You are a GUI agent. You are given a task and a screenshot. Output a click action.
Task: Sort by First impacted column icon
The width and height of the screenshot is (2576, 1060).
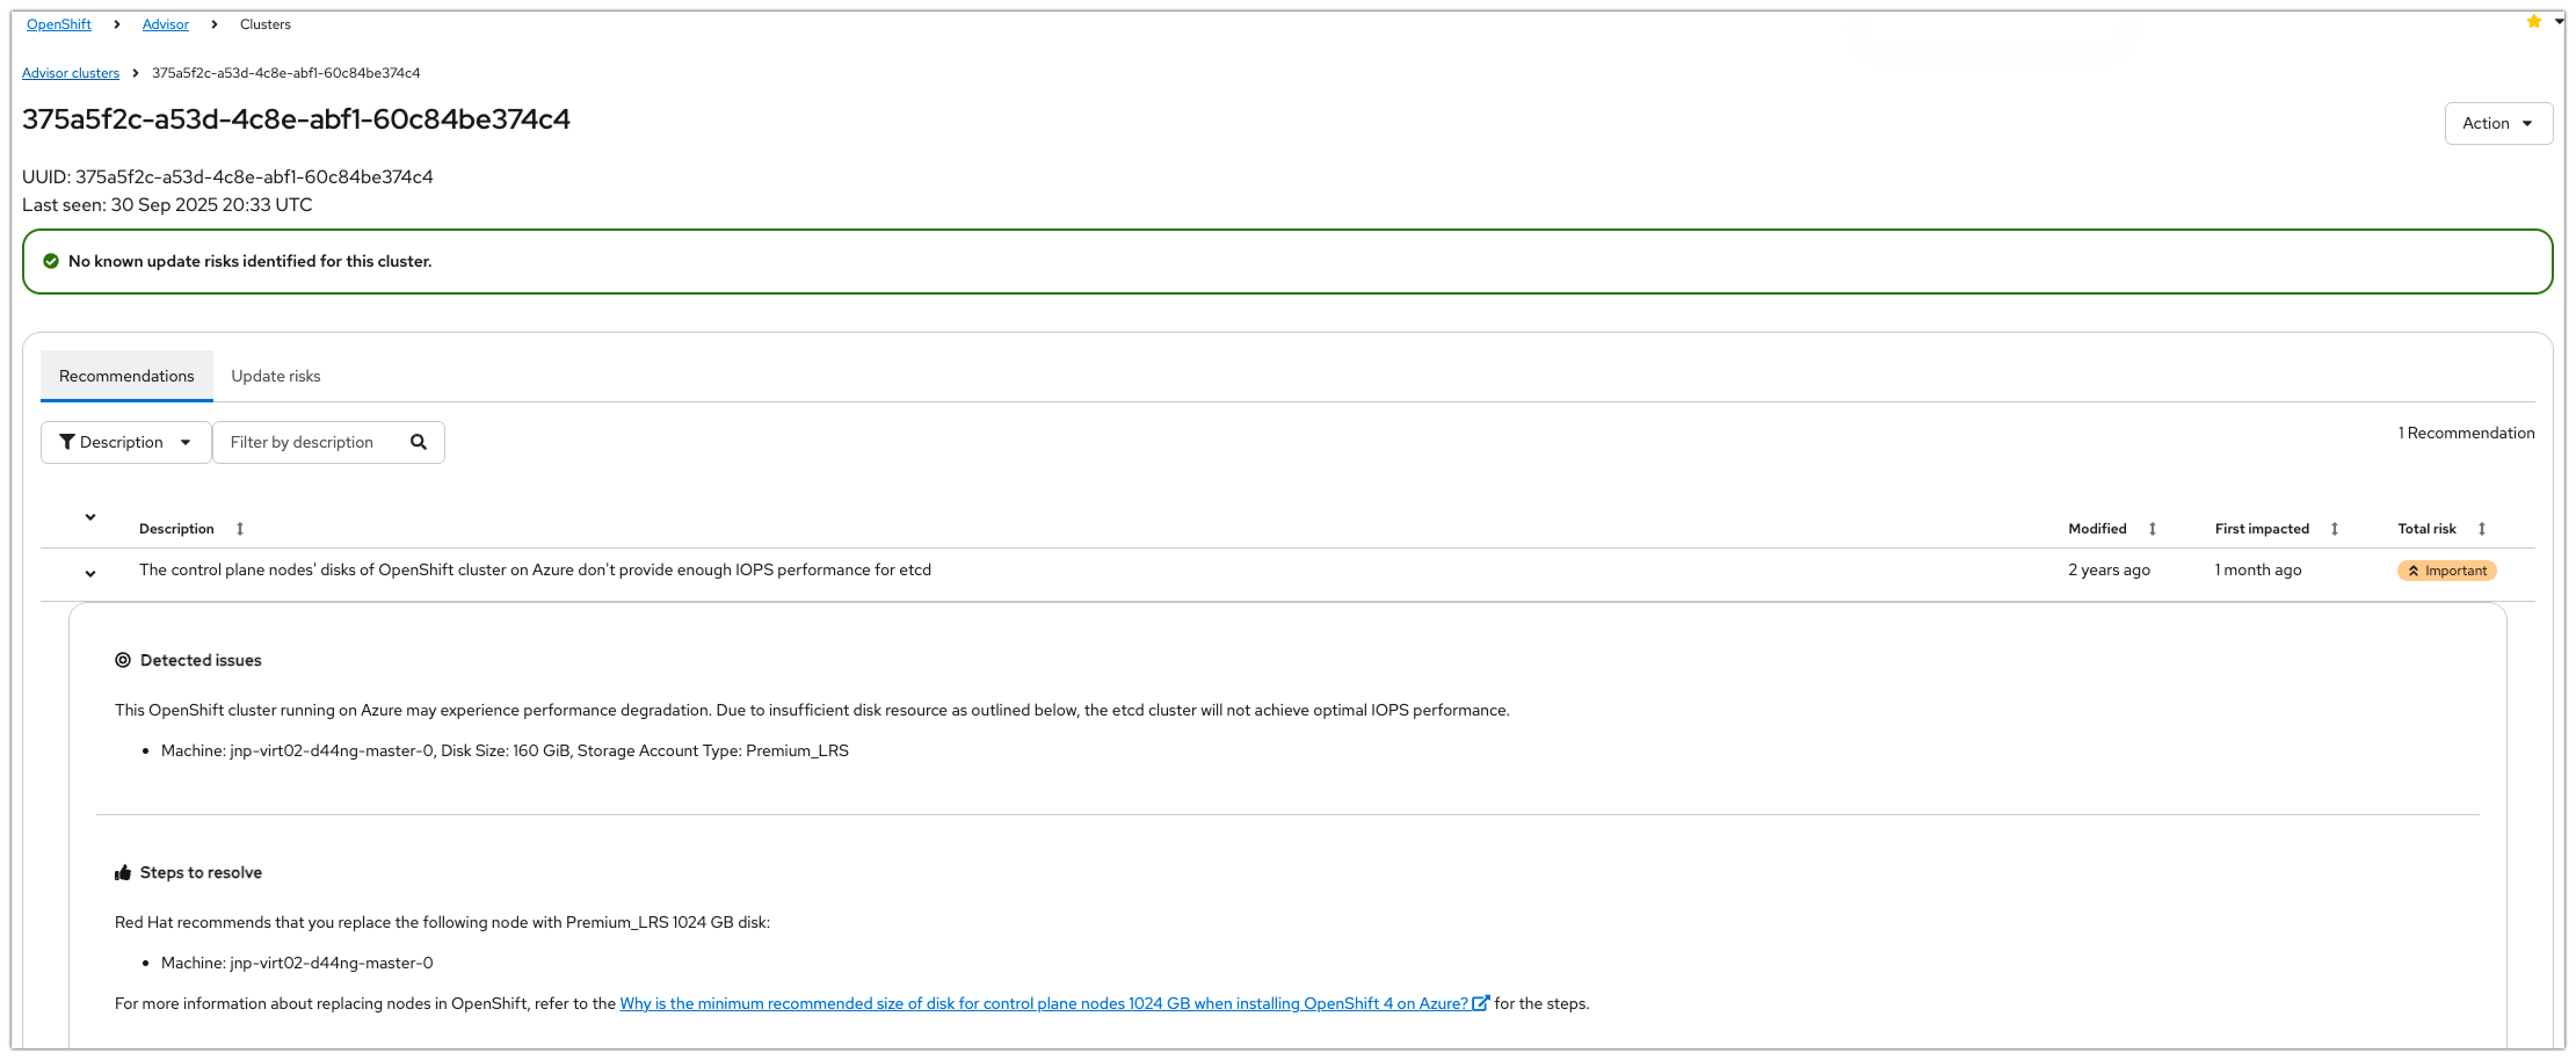coord(2334,528)
